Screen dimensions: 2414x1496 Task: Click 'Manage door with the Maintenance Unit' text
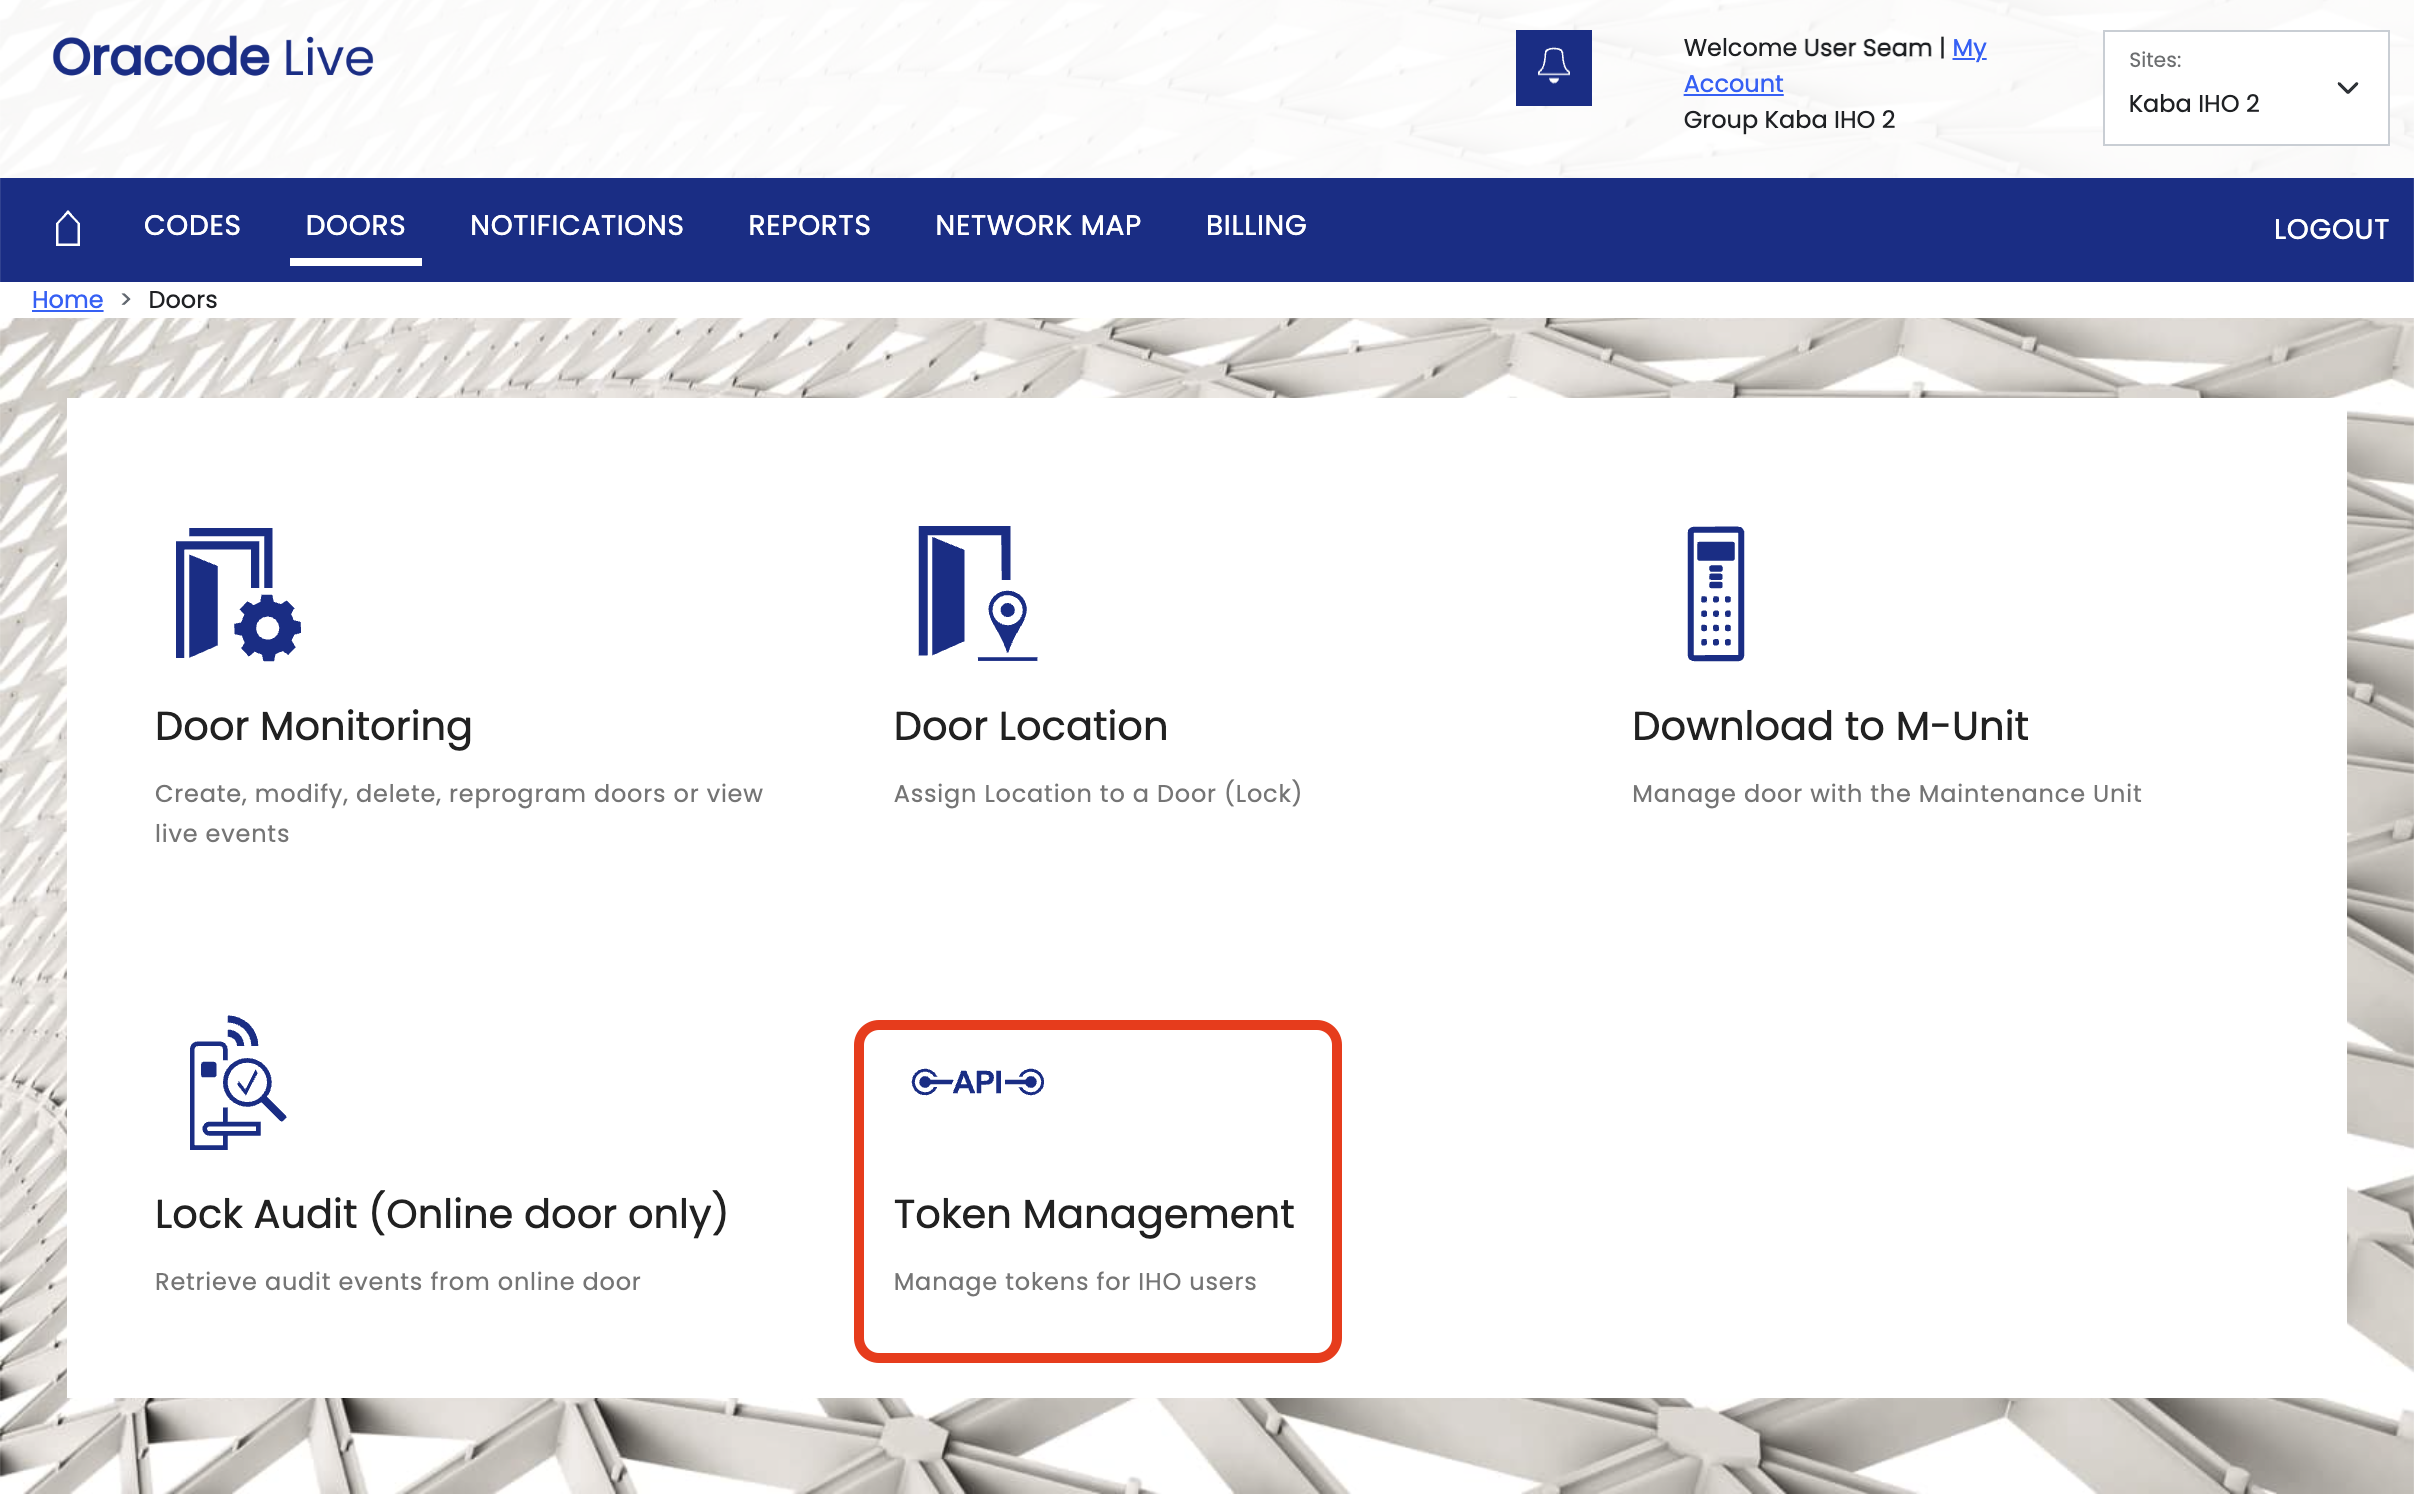pos(1886,794)
